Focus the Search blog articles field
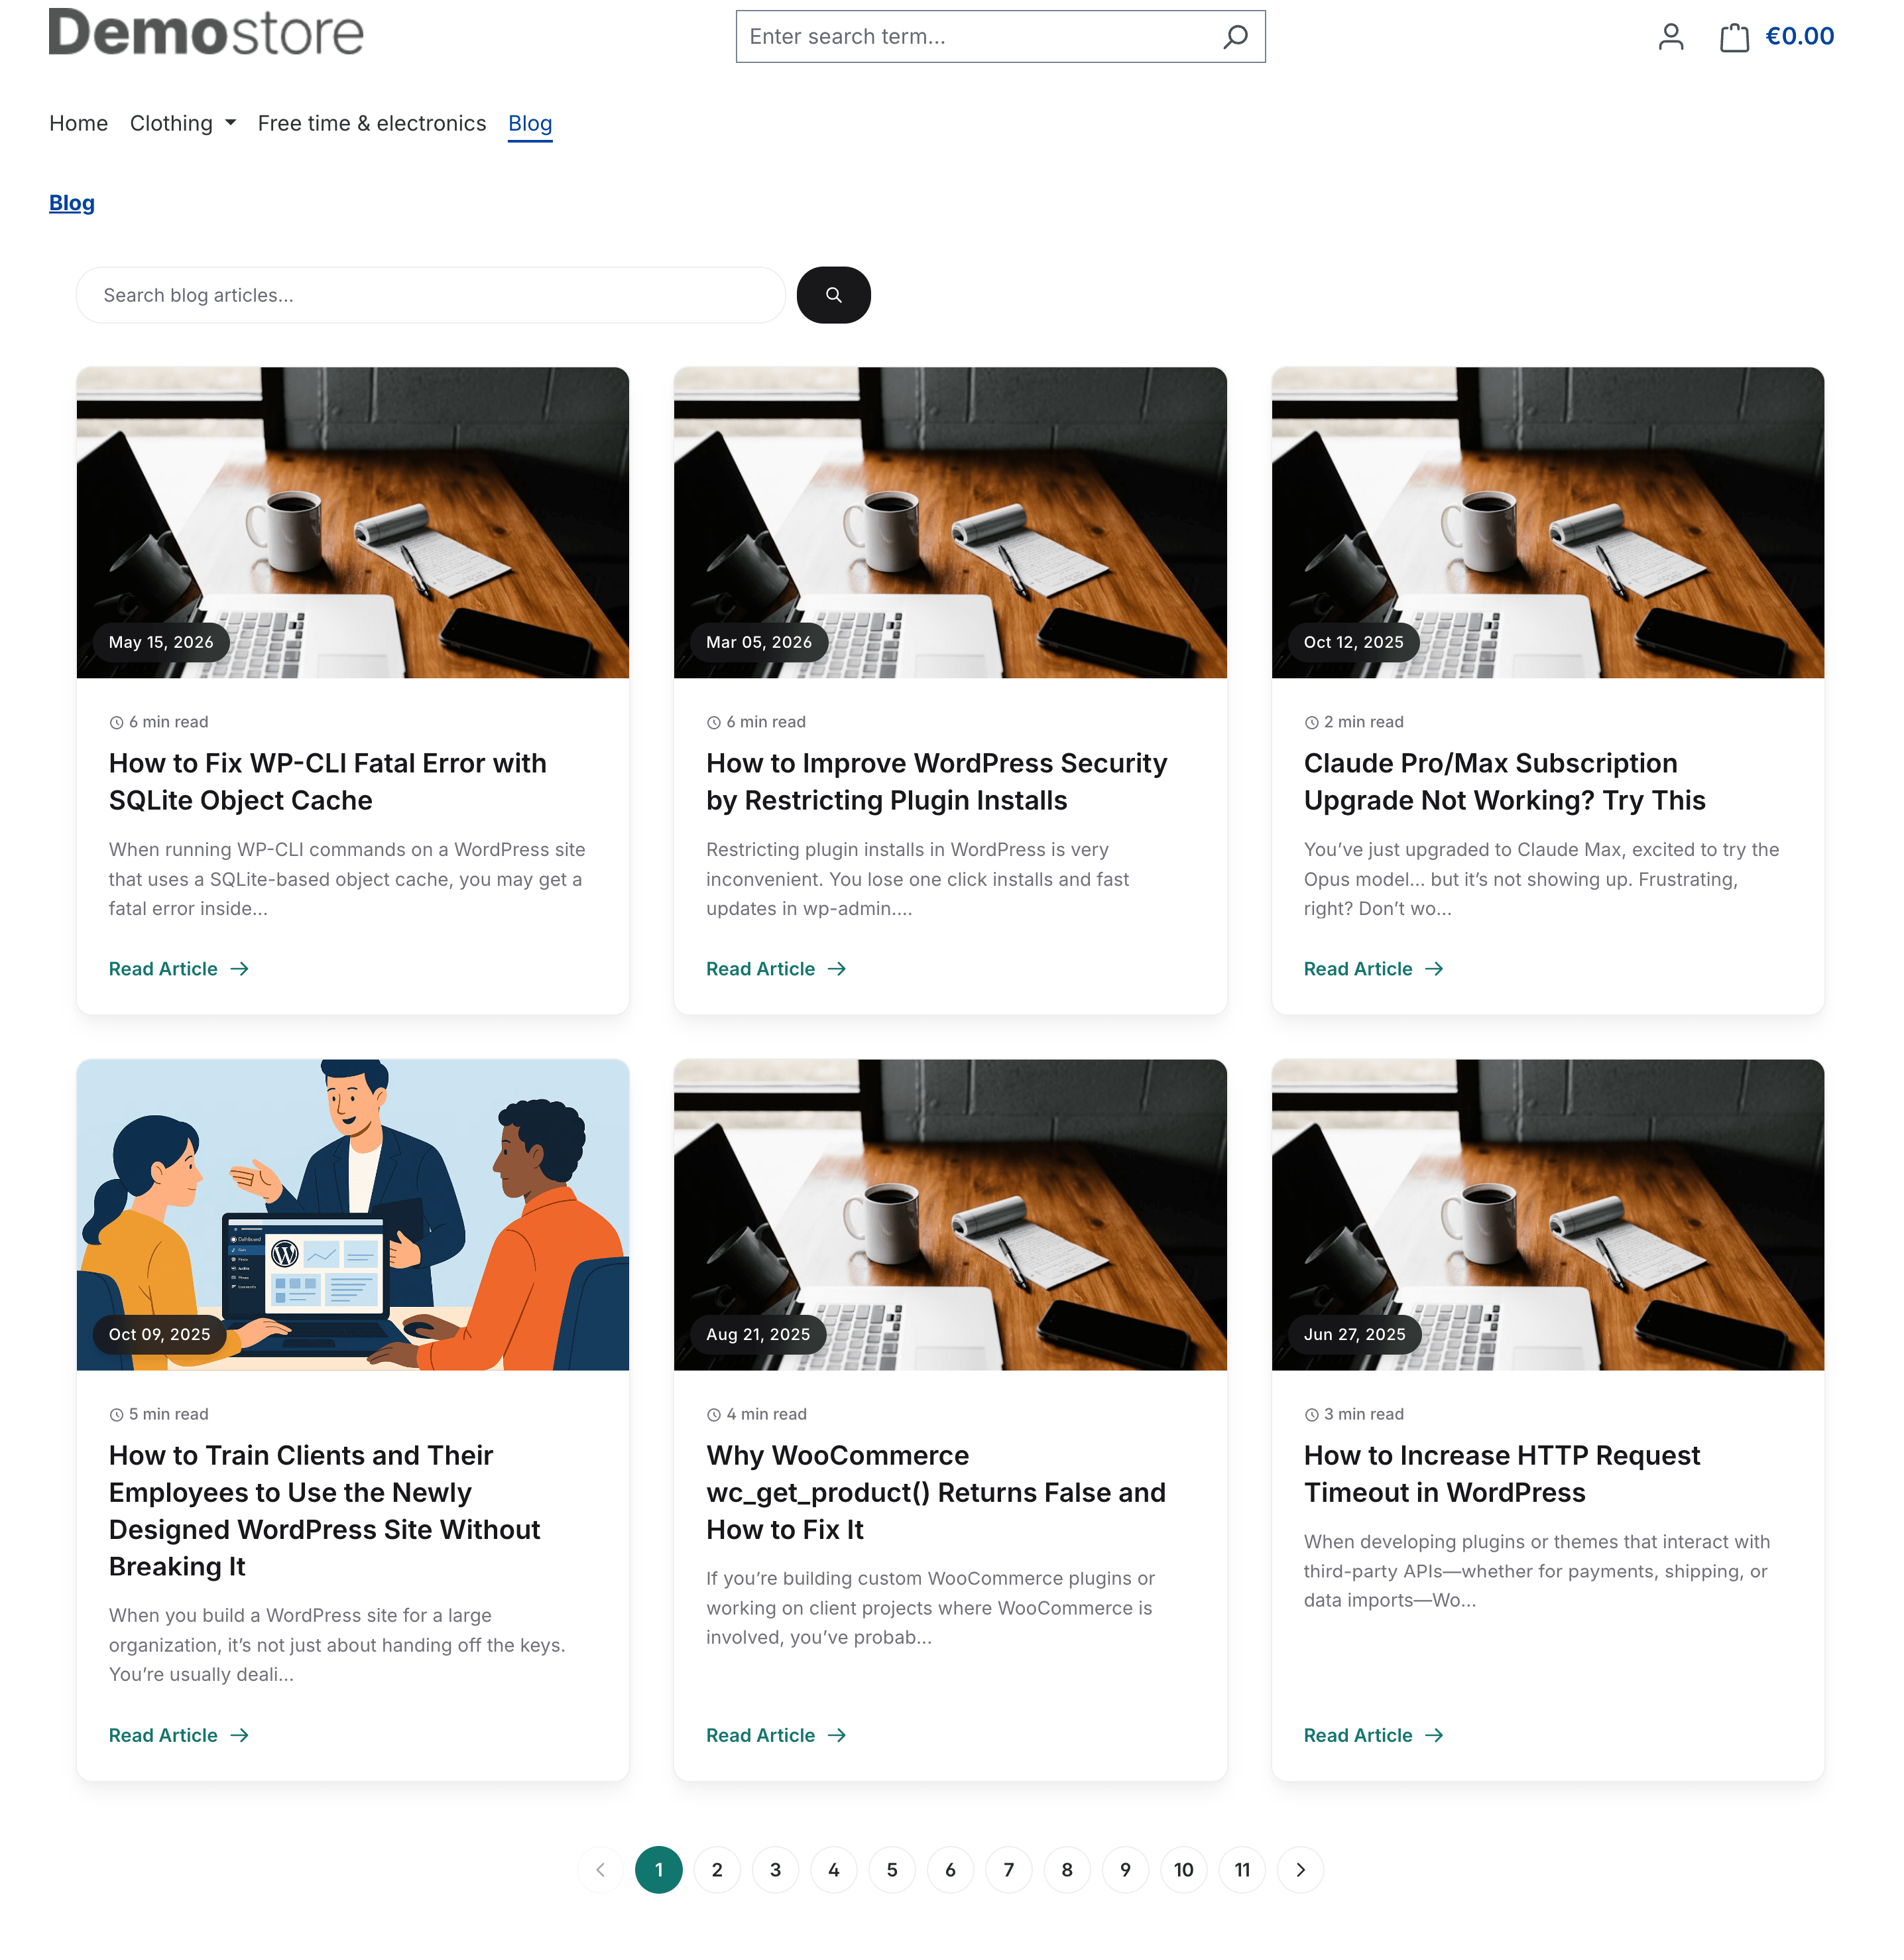 tap(431, 295)
